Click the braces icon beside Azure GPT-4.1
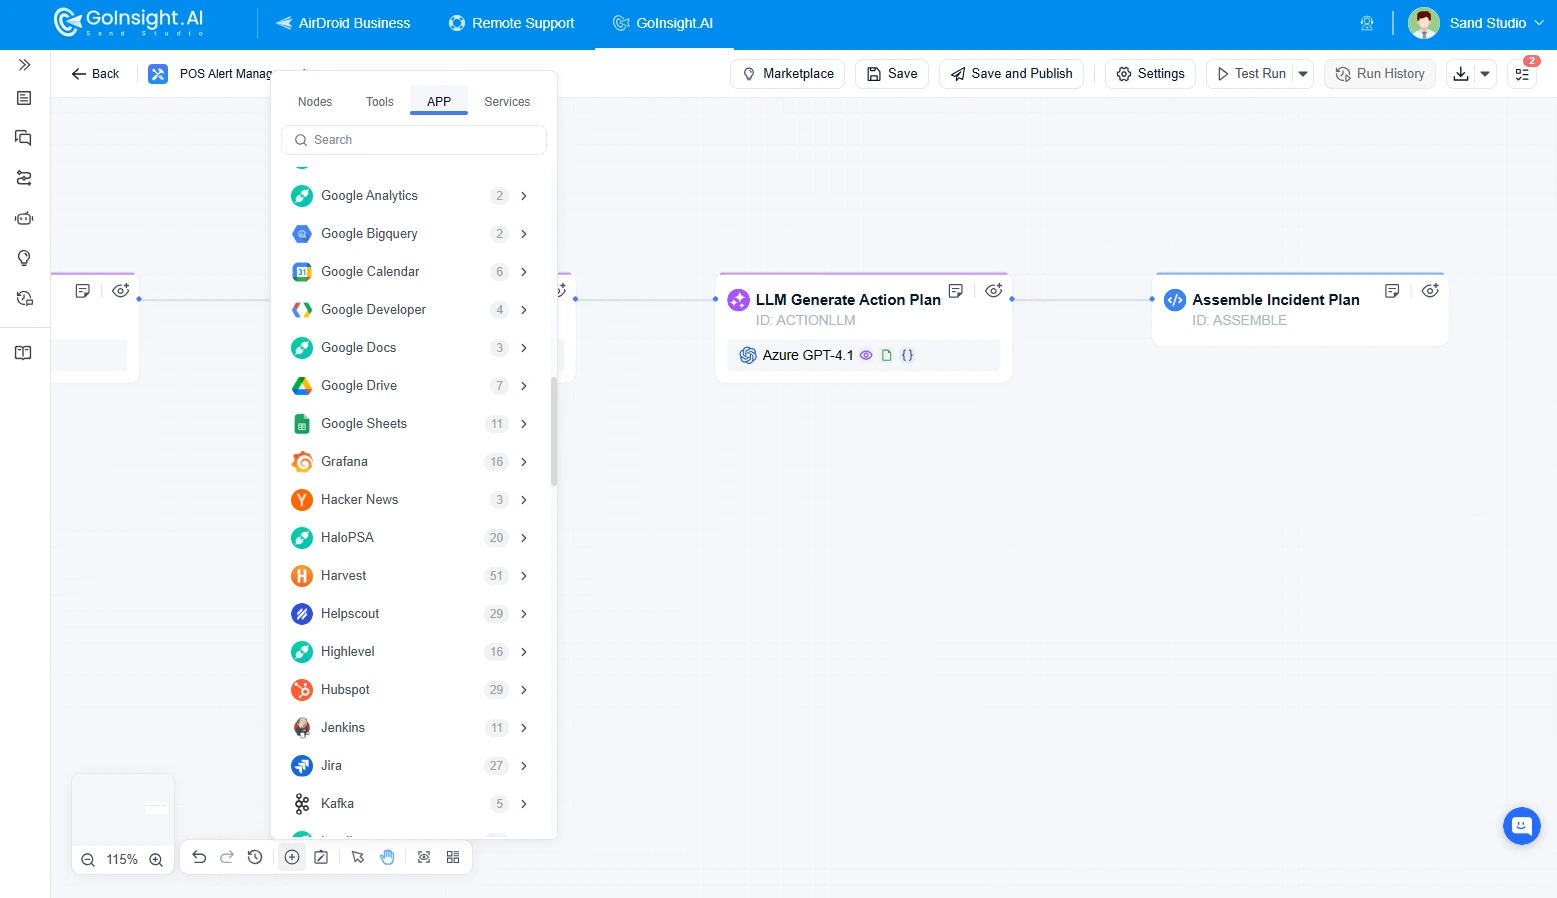 [907, 355]
